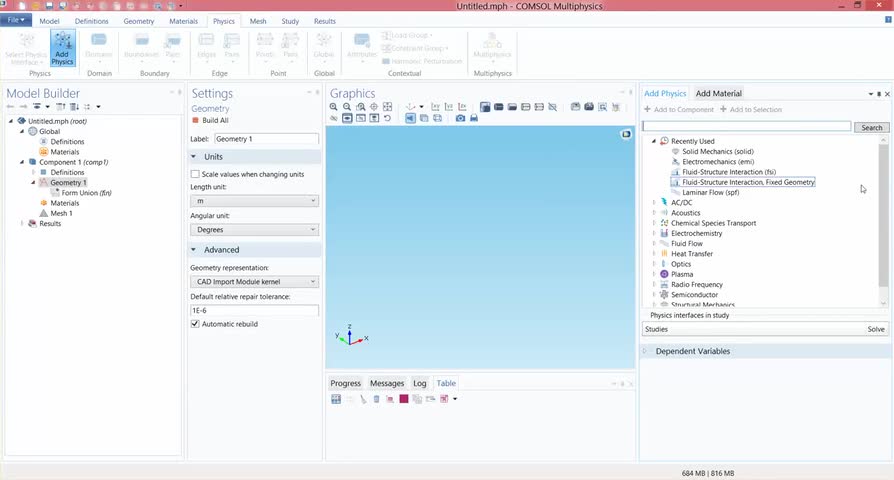This screenshot has width=894, height=480.
Task: Switch to the Messages tab
Action: tap(387, 383)
